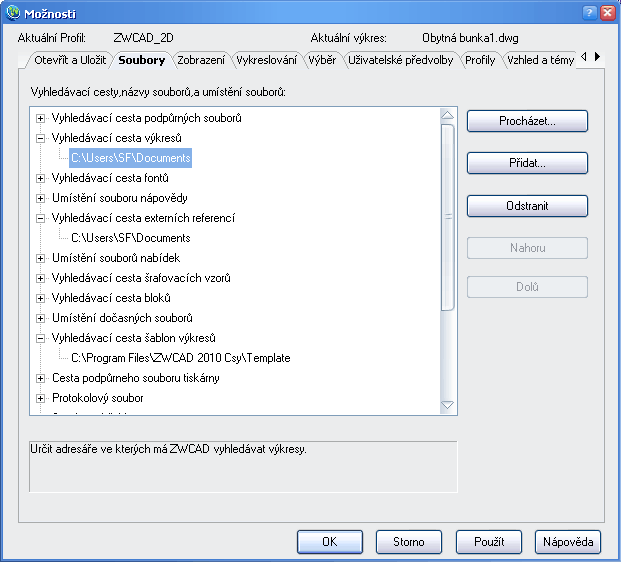Screen dimensions: 621x562
Task: Open the Otevřít a Uložit tab
Action: (66, 60)
